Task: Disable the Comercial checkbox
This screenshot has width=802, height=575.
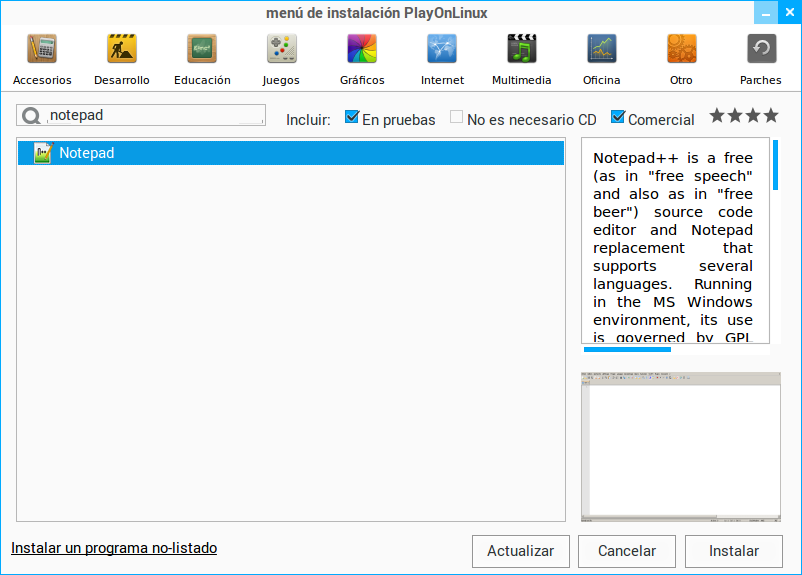Action: pos(618,117)
